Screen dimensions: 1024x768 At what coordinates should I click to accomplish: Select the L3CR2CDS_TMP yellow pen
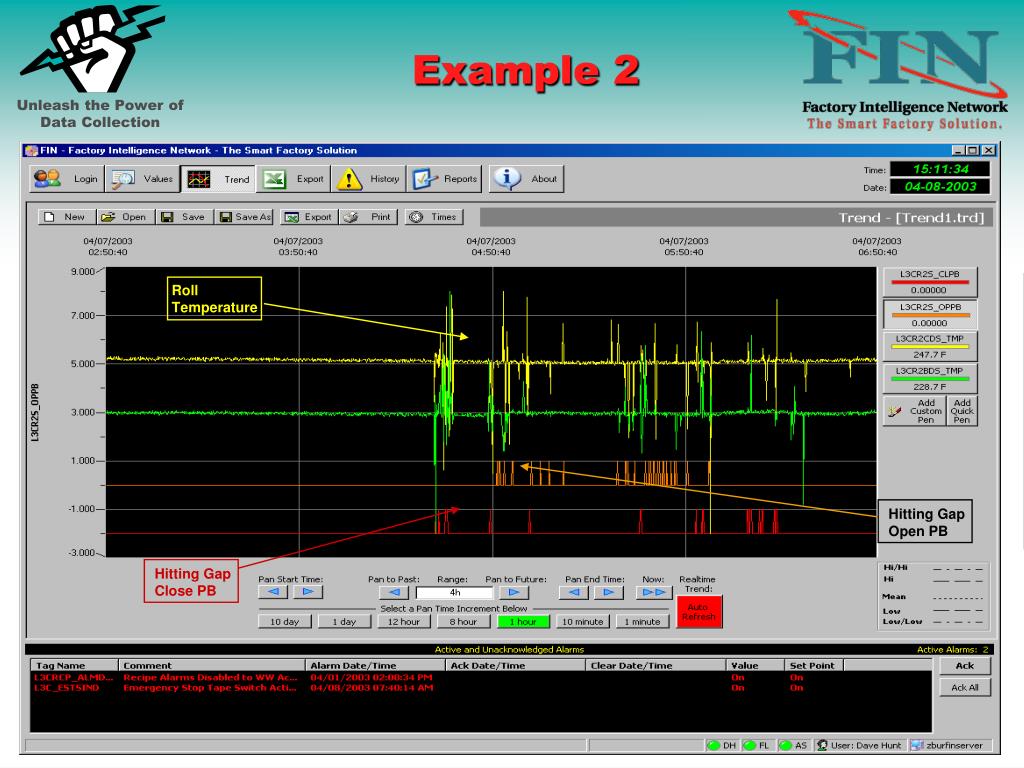click(930, 347)
